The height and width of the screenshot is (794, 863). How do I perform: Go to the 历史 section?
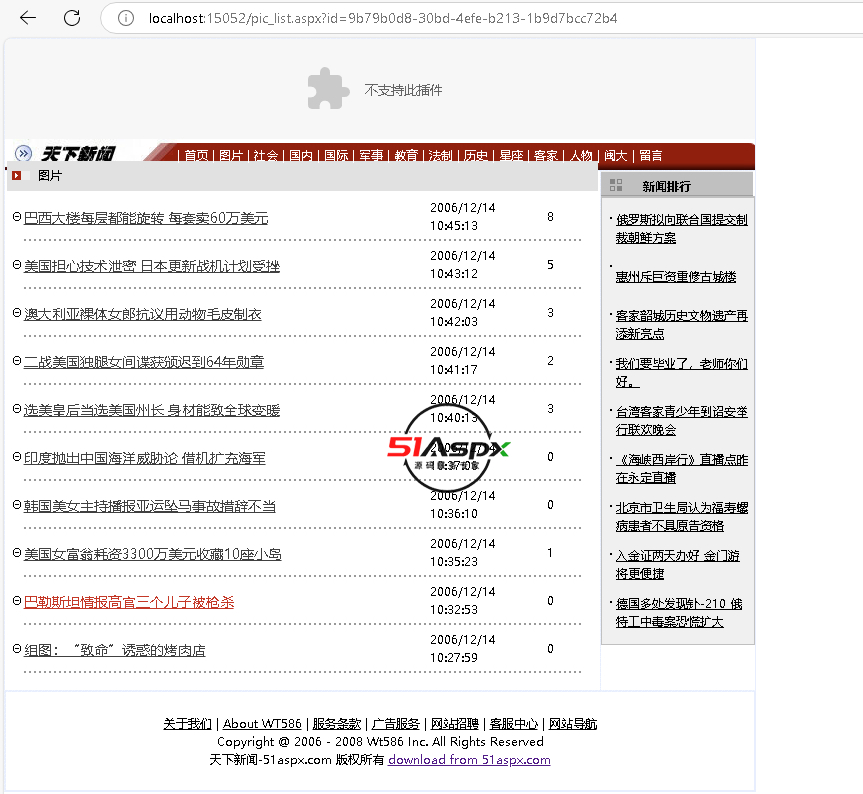click(x=476, y=156)
